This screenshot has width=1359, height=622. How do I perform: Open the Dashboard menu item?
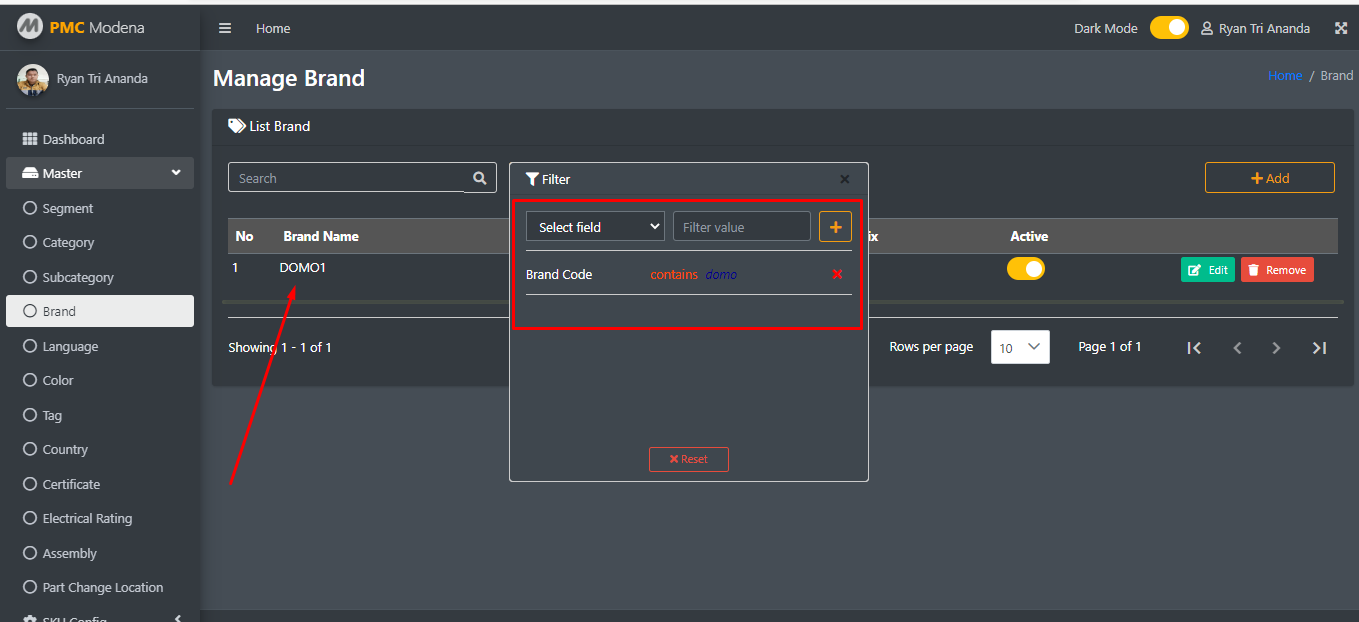(x=73, y=139)
